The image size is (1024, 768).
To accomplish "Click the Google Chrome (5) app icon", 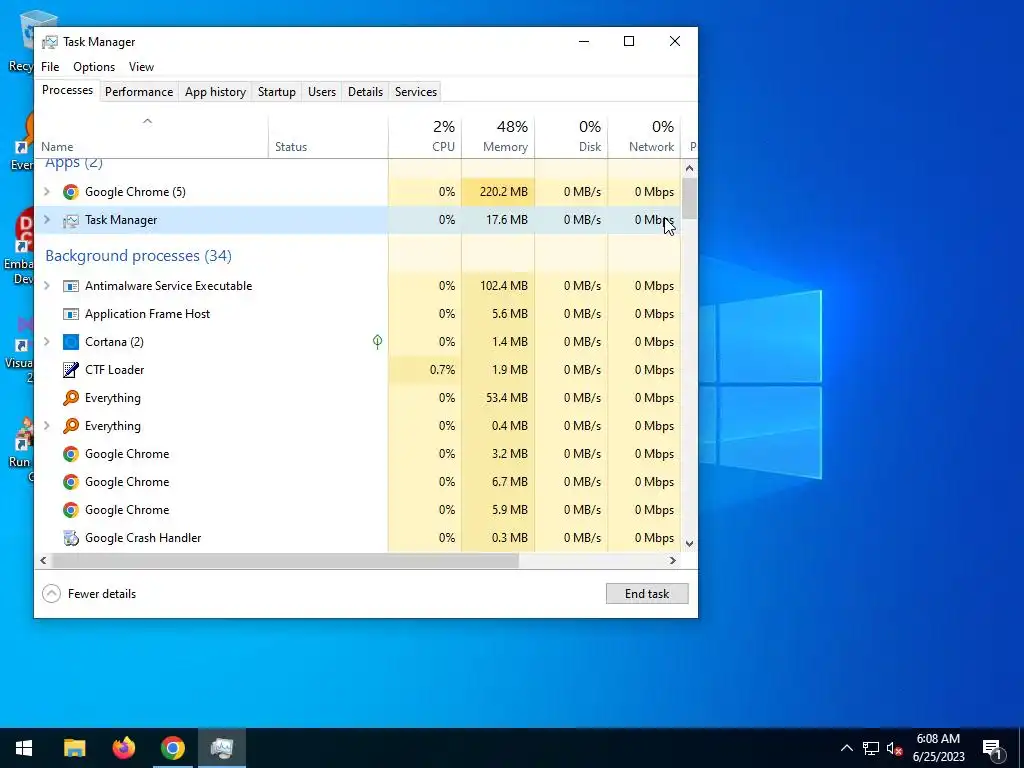I will point(71,192).
